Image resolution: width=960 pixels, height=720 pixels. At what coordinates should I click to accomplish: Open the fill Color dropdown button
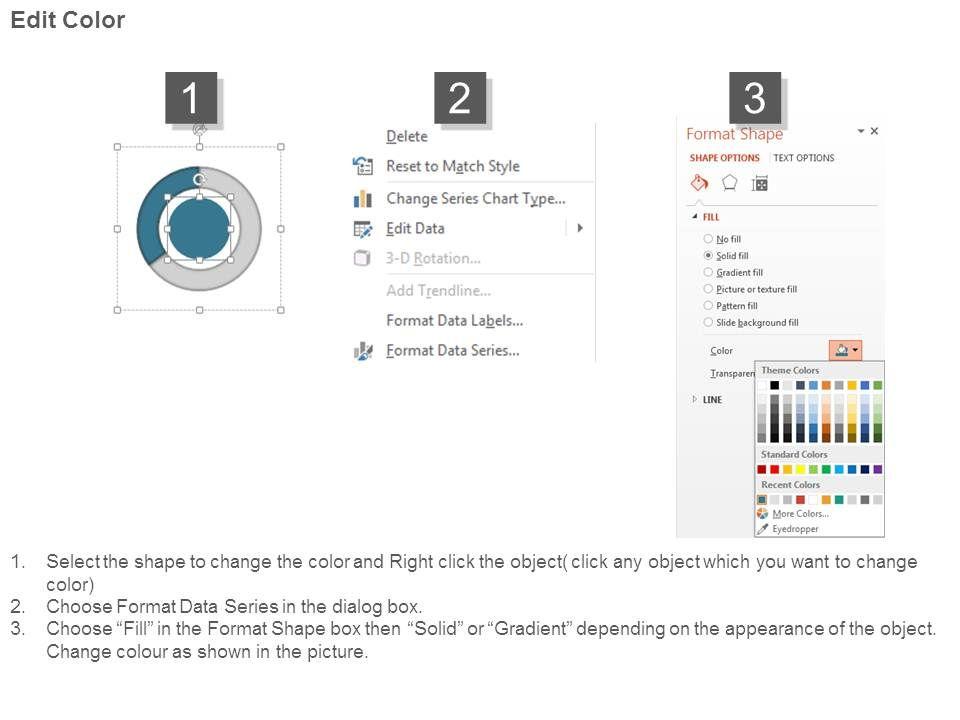845,350
